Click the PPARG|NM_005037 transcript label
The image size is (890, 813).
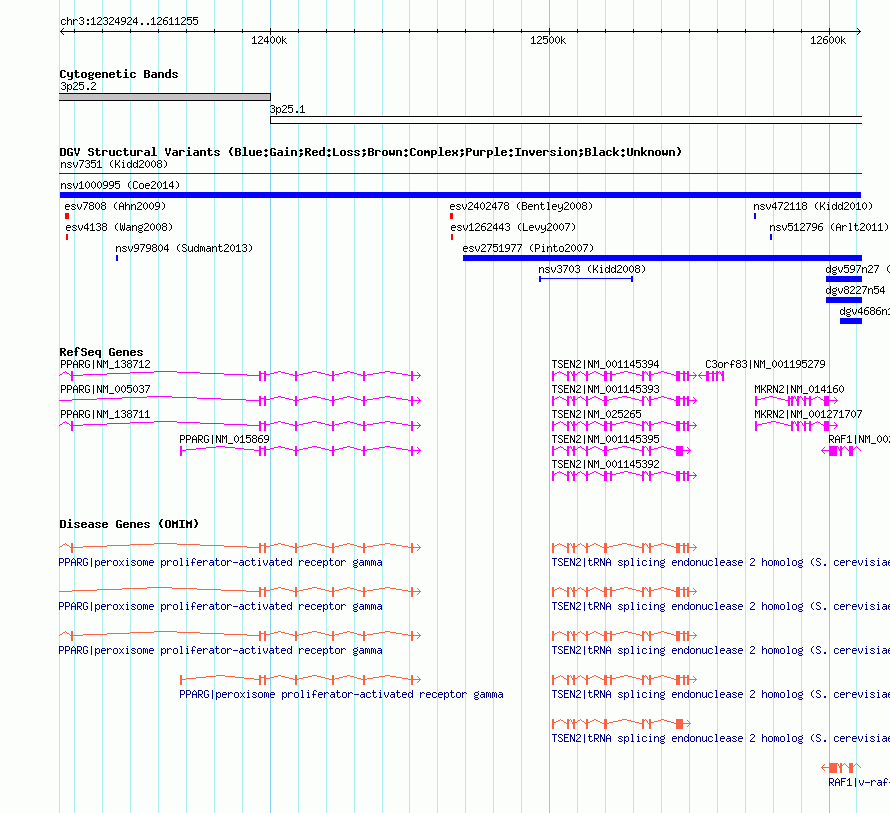pyautogui.click(x=106, y=389)
